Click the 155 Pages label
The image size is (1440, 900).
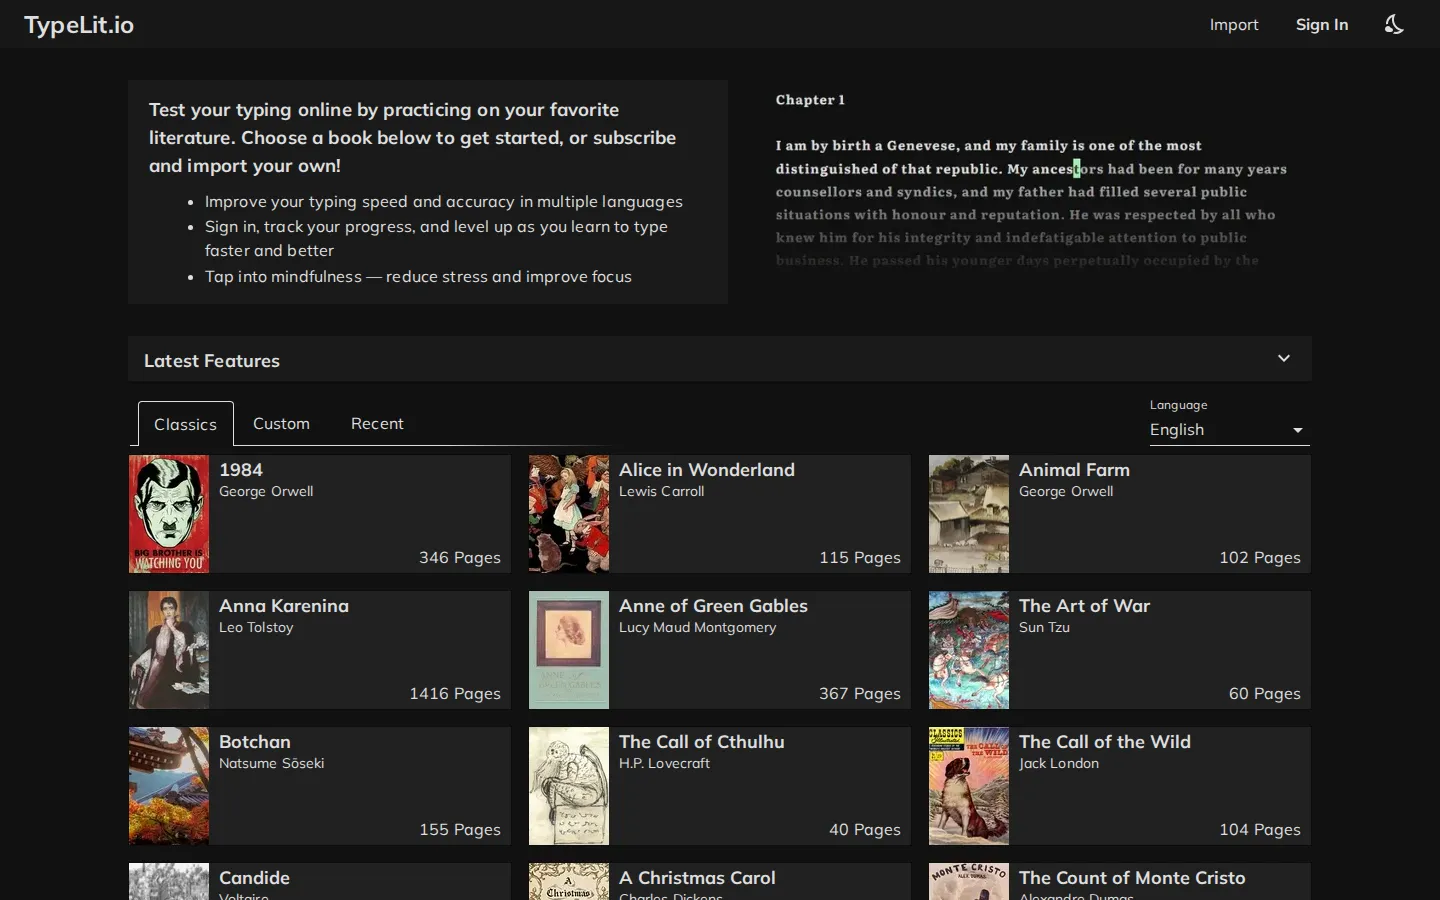(x=460, y=830)
